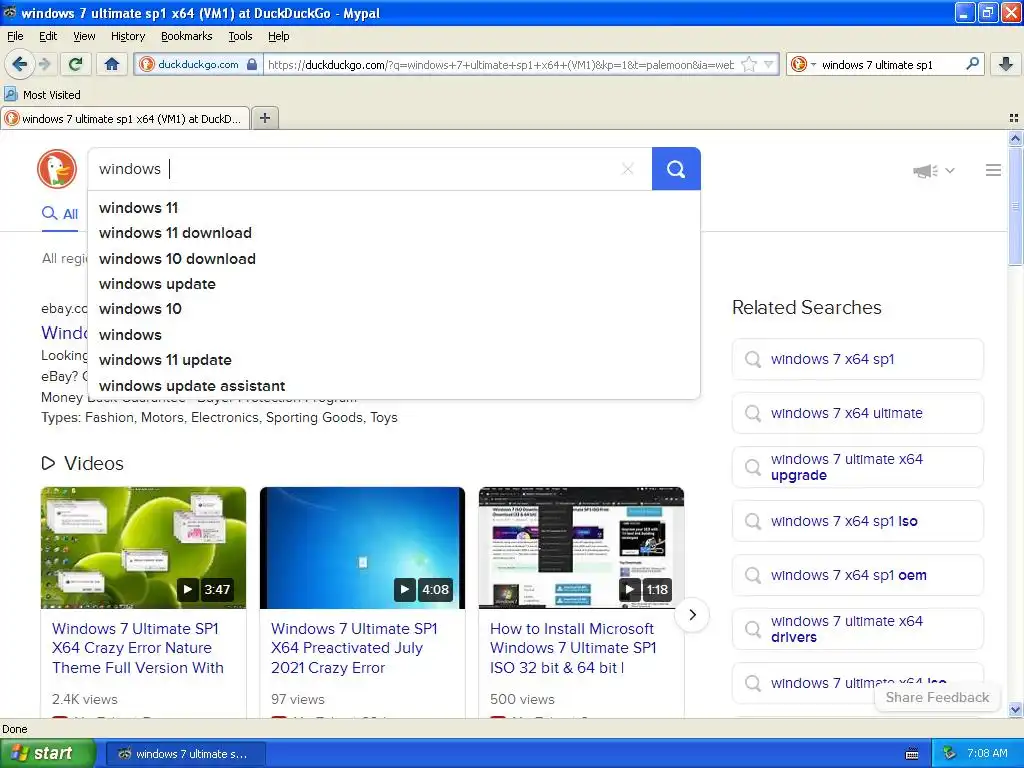Image resolution: width=1024 pixels, height=768 pixels.
Task: Choose suggestion 'windows 10 download'
Action: point(394,259)
